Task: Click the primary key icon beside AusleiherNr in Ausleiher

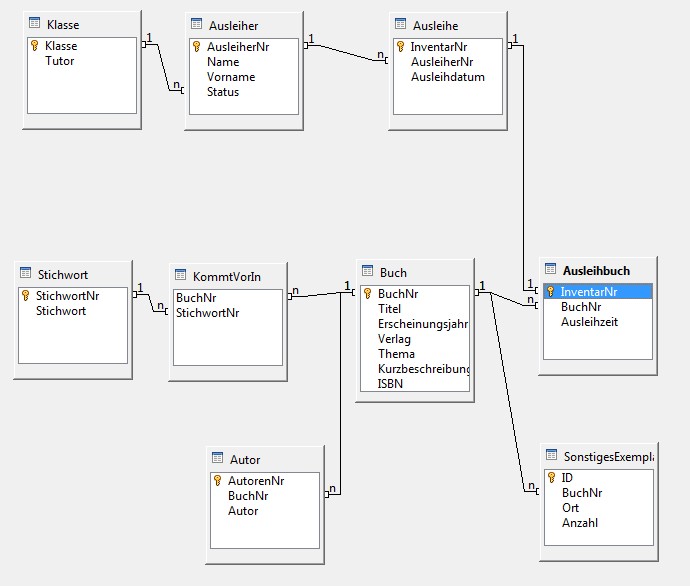Action: point(197,46)
